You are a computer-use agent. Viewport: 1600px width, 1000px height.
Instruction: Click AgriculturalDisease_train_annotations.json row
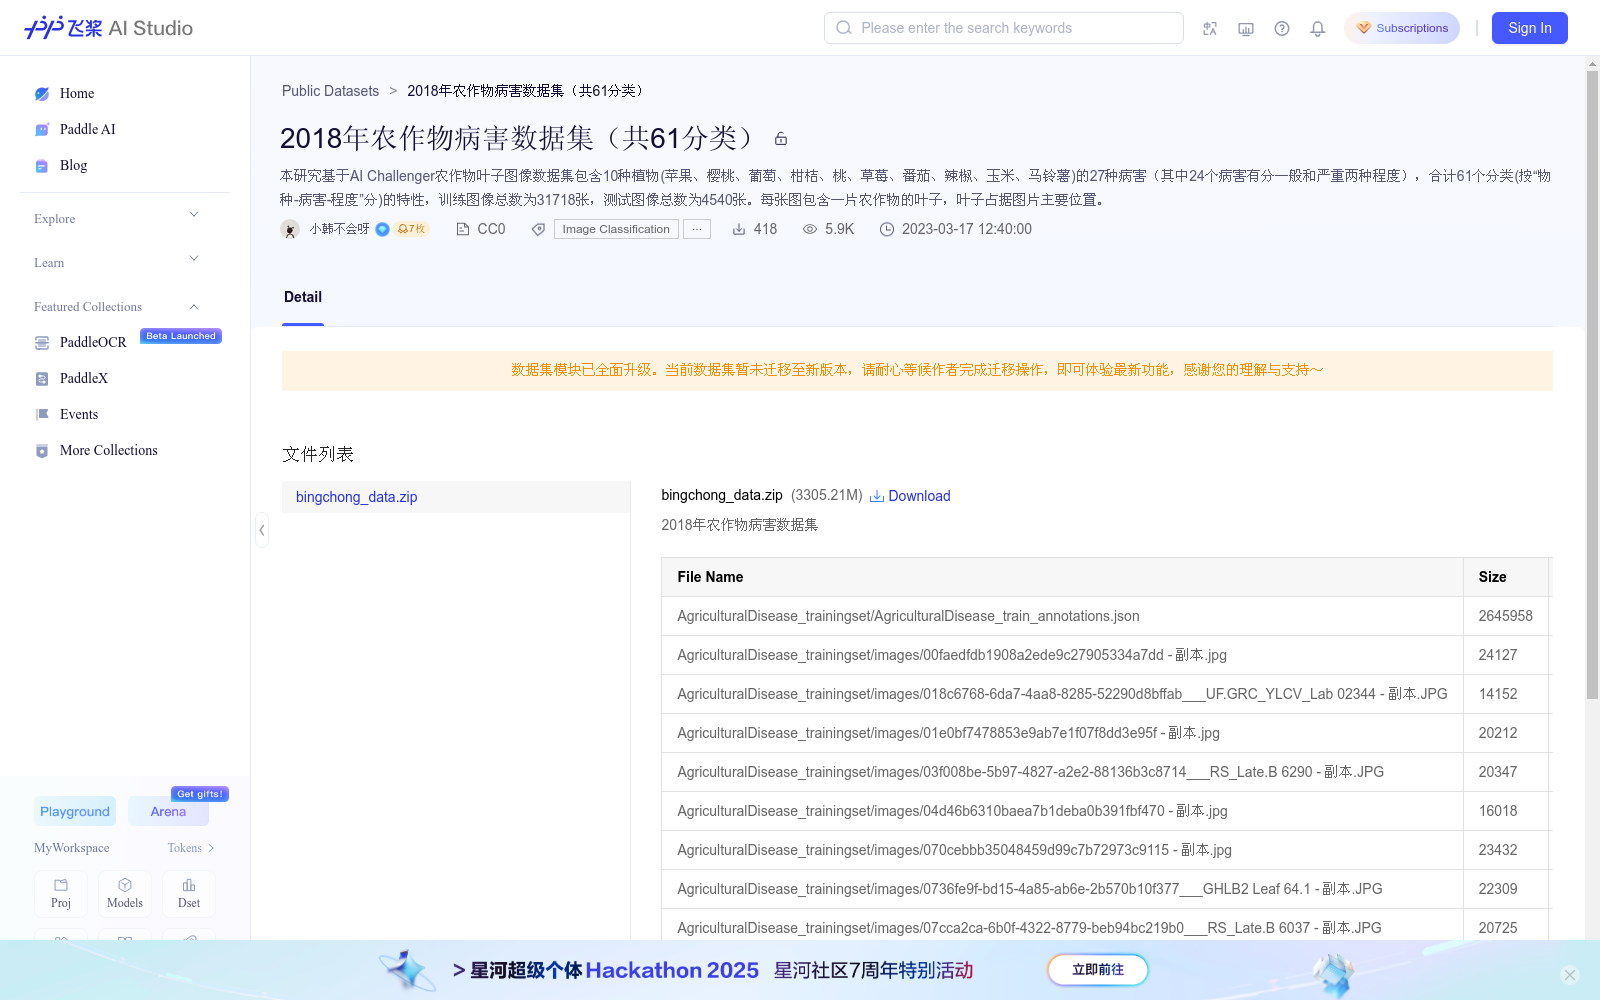pyautogui.click(x=1062, y=616)
